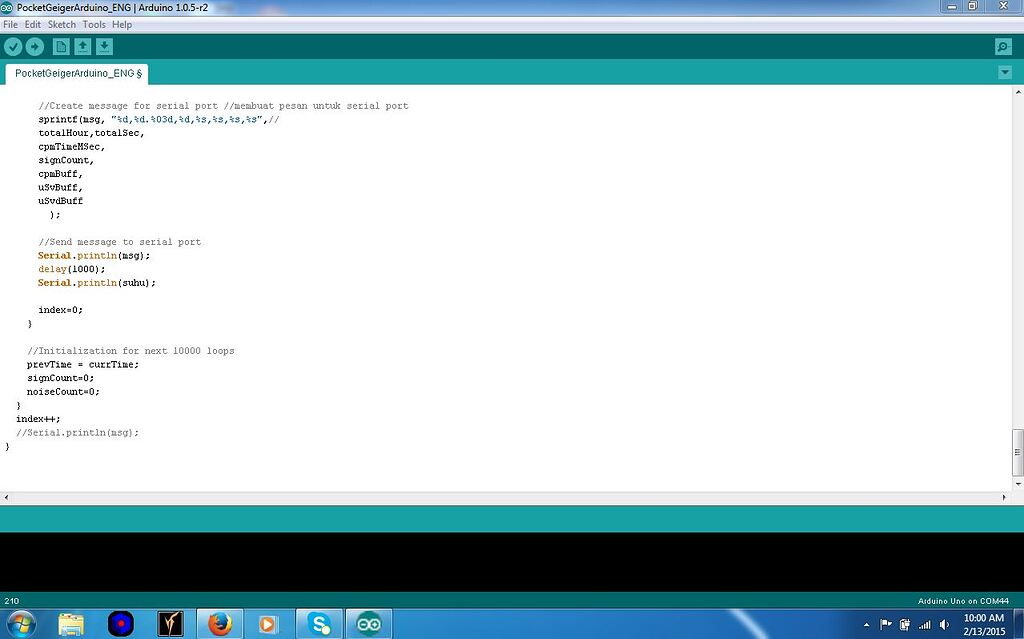Click the Windows Start button

click(x=19, y=622)
